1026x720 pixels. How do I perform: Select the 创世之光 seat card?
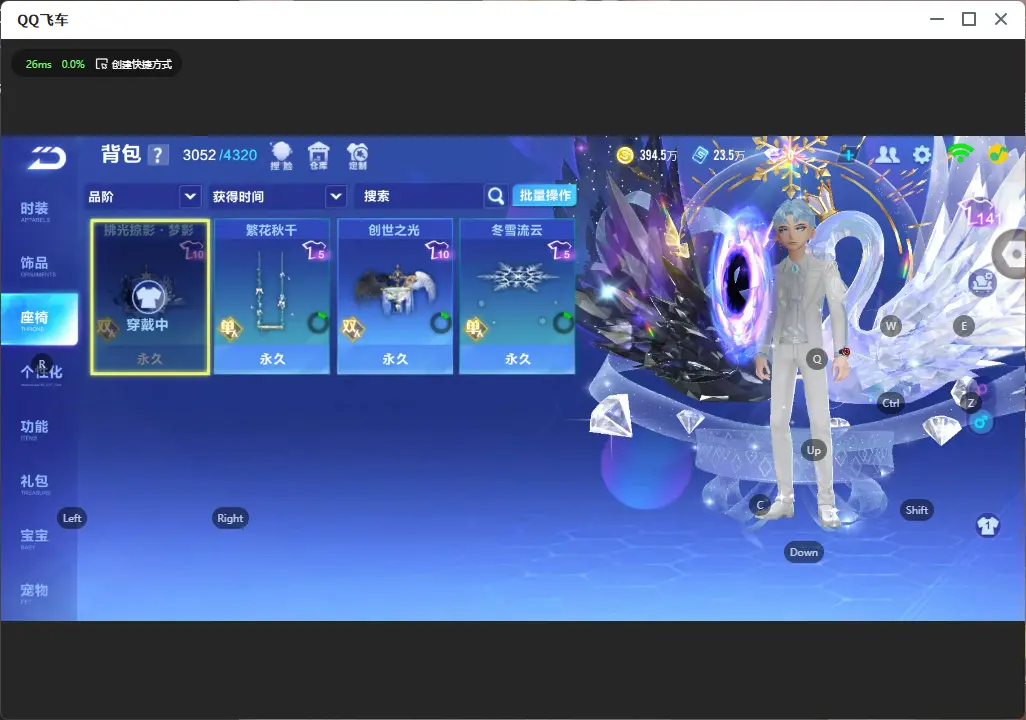(x=395, y=297)
